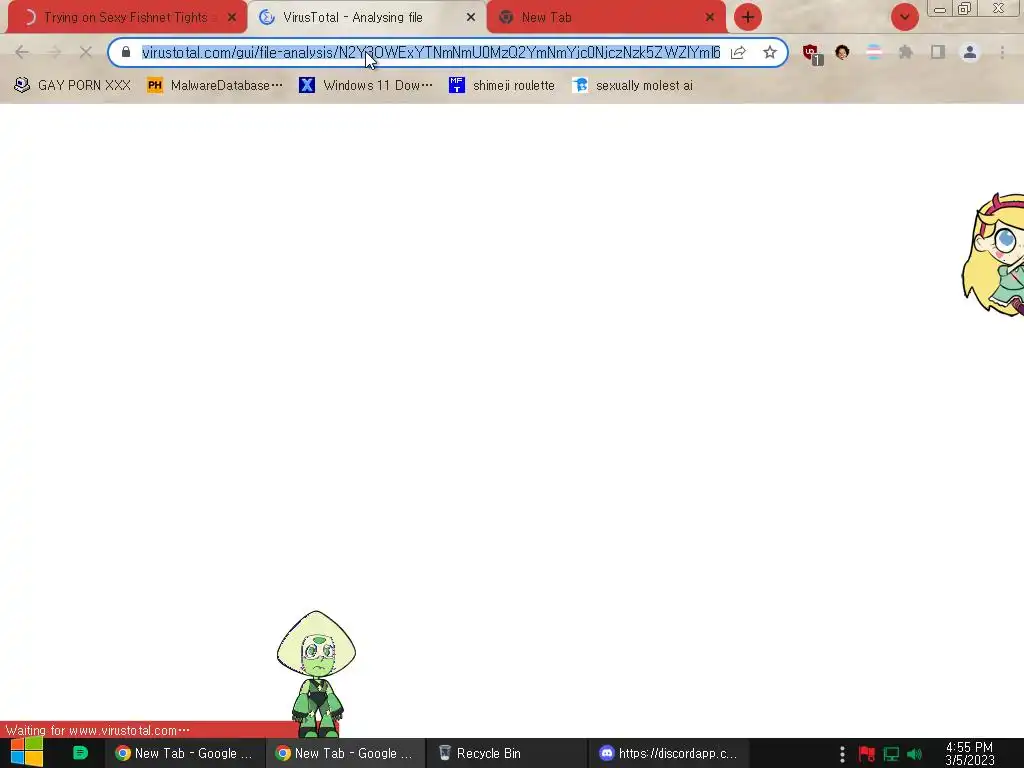
Task: Click the virustotal.com URL in address bar
Action: (x=431, y=52)
